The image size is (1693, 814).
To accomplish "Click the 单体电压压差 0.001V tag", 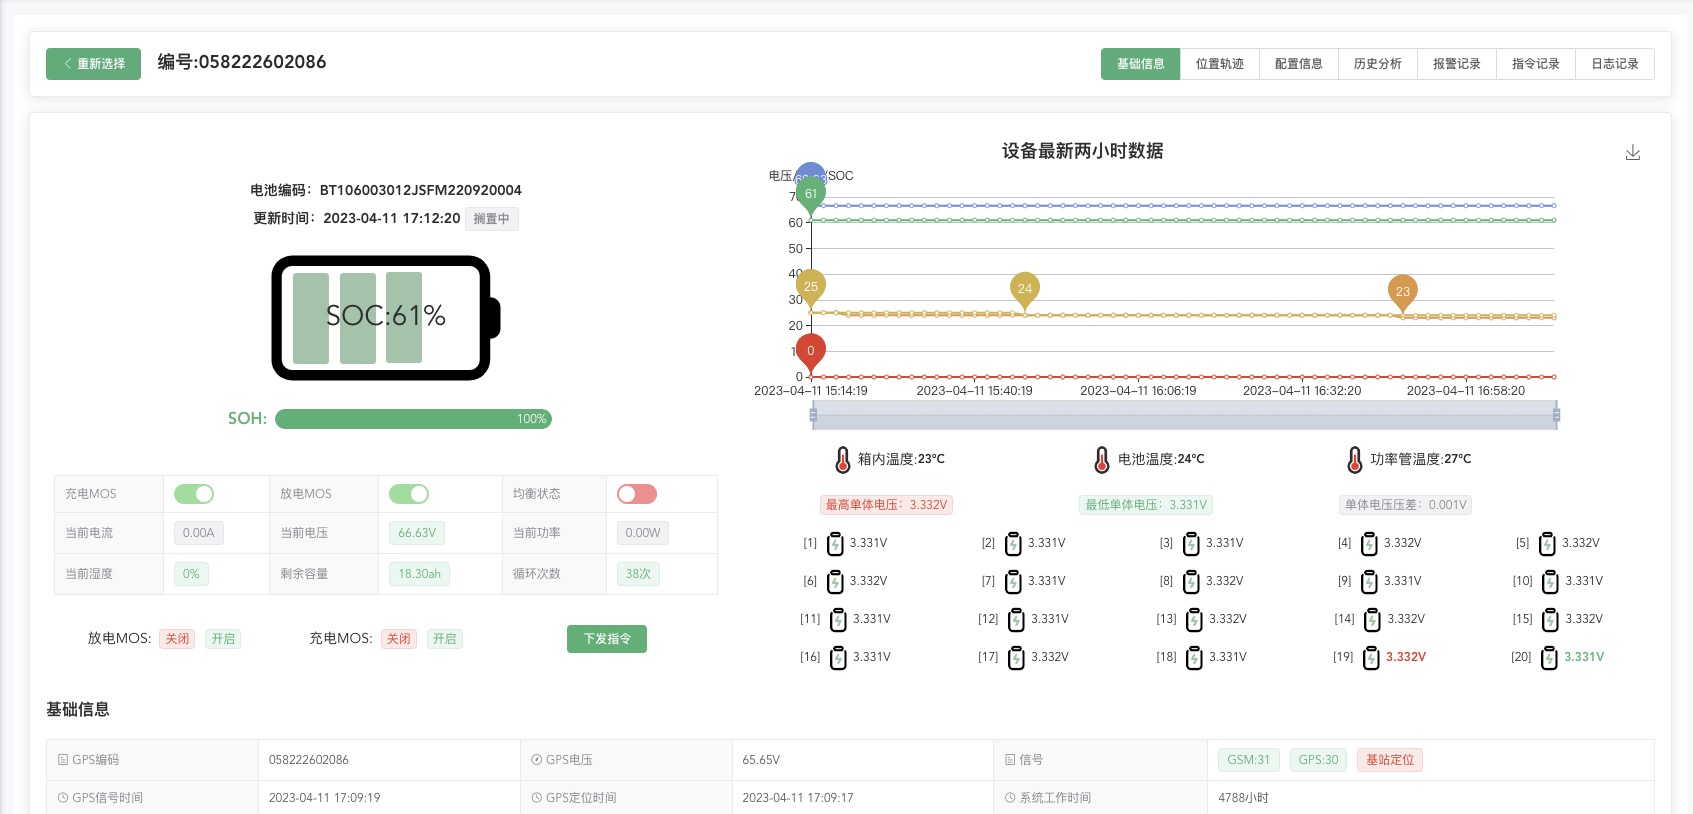I will point(1406,505).
